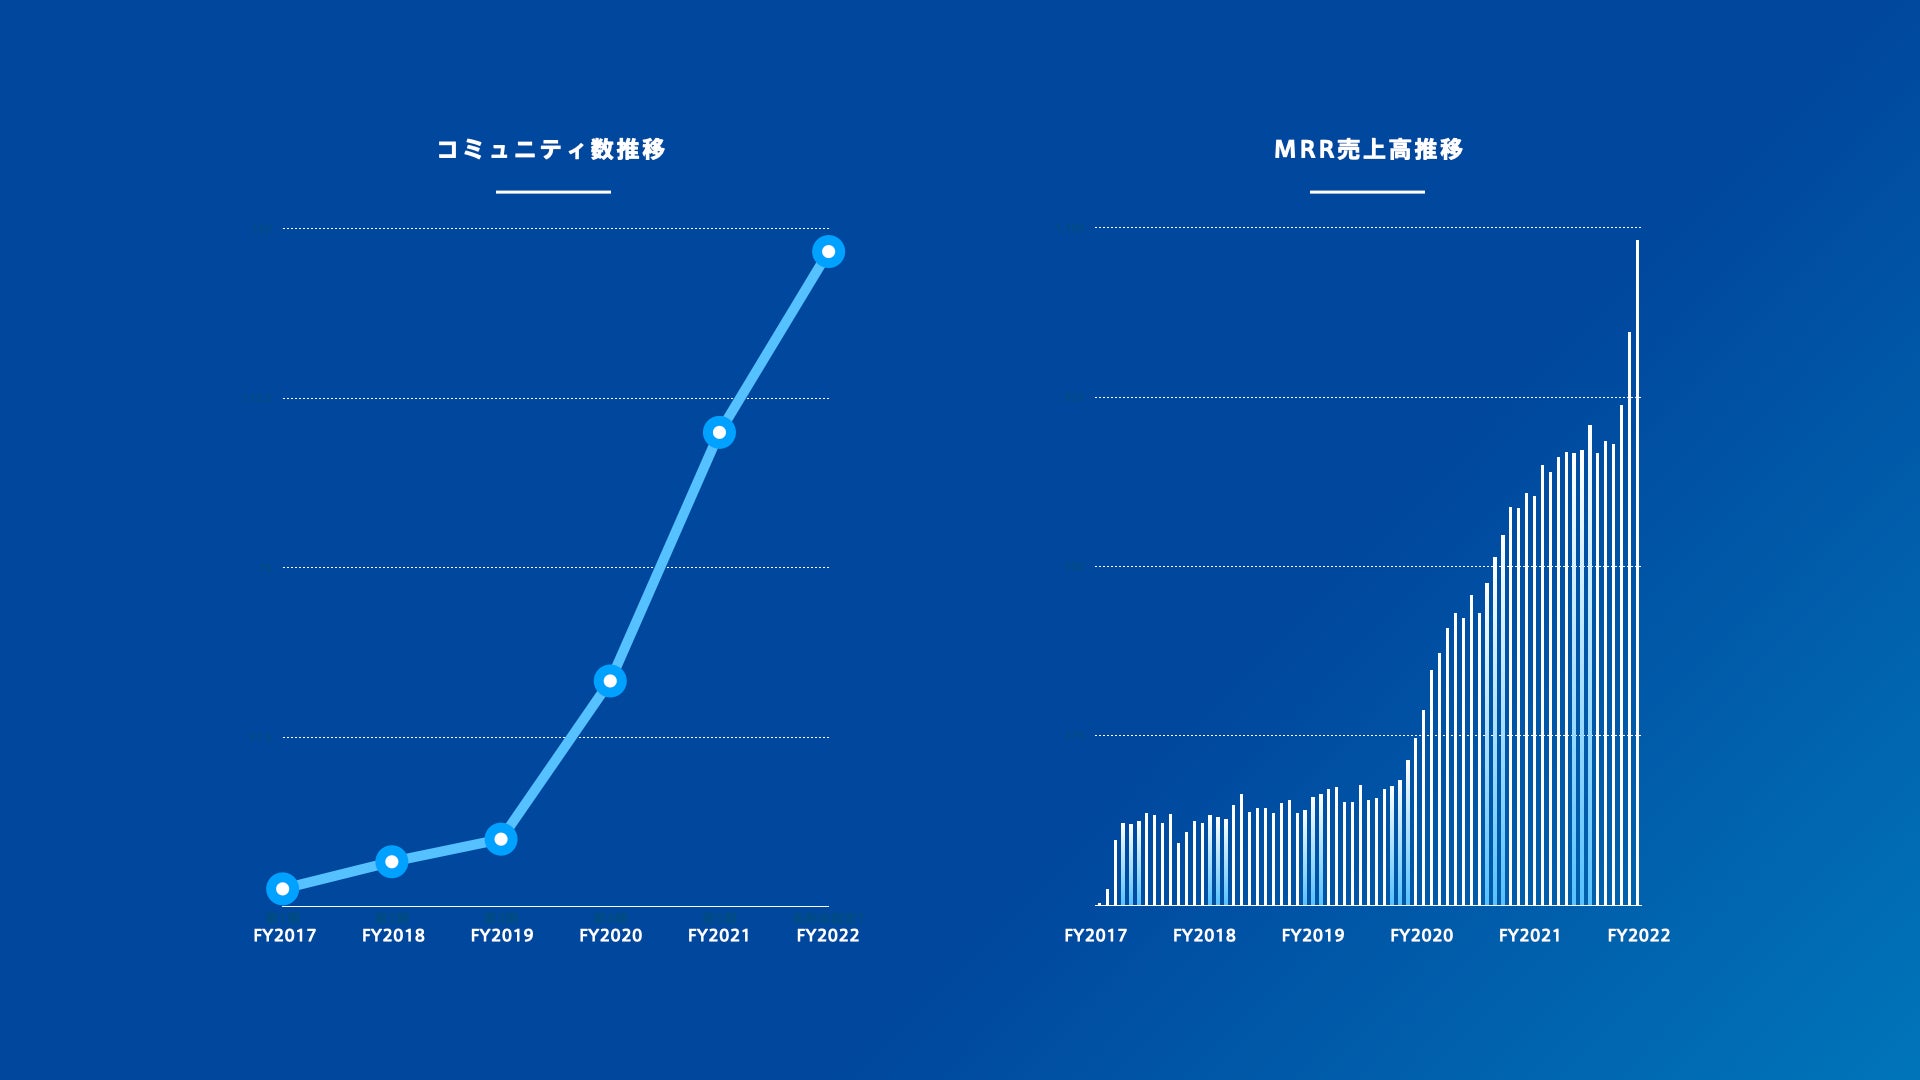Click the MRR売上高推移 chart title
The image size is (1920, 1080).
(x=1368, y=150)
